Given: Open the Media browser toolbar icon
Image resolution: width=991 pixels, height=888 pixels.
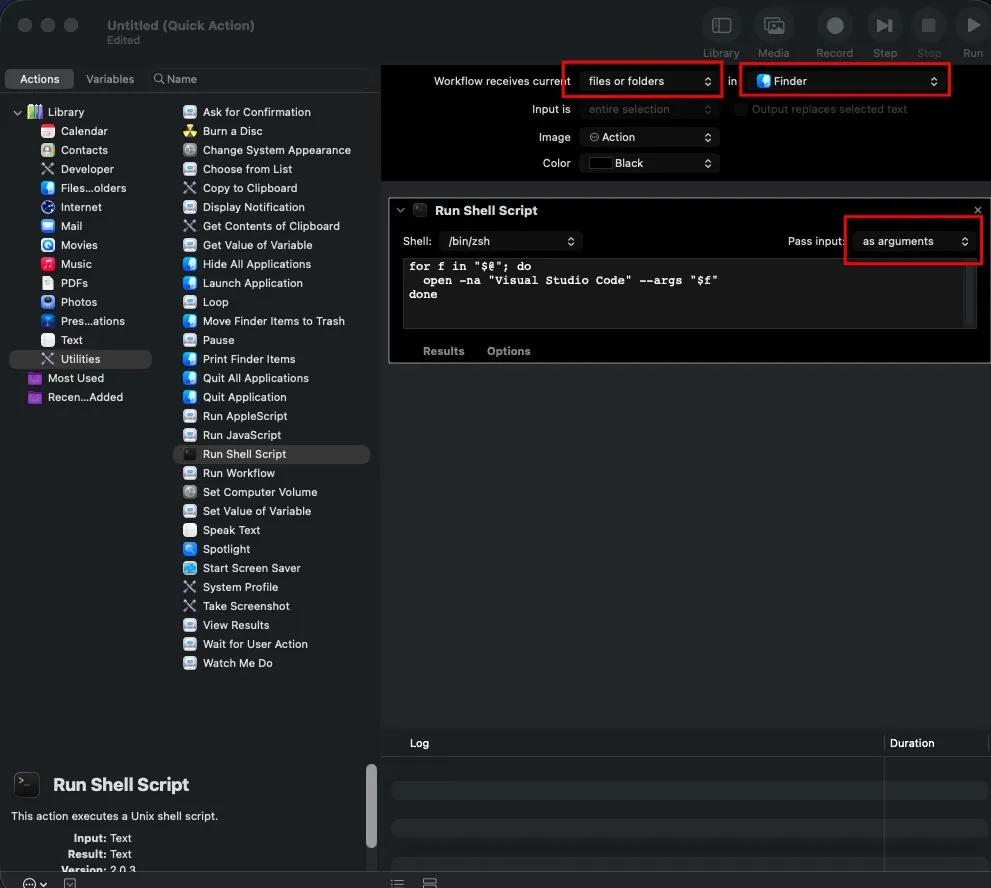Looking at the screenshot, I should pos(773,26).
